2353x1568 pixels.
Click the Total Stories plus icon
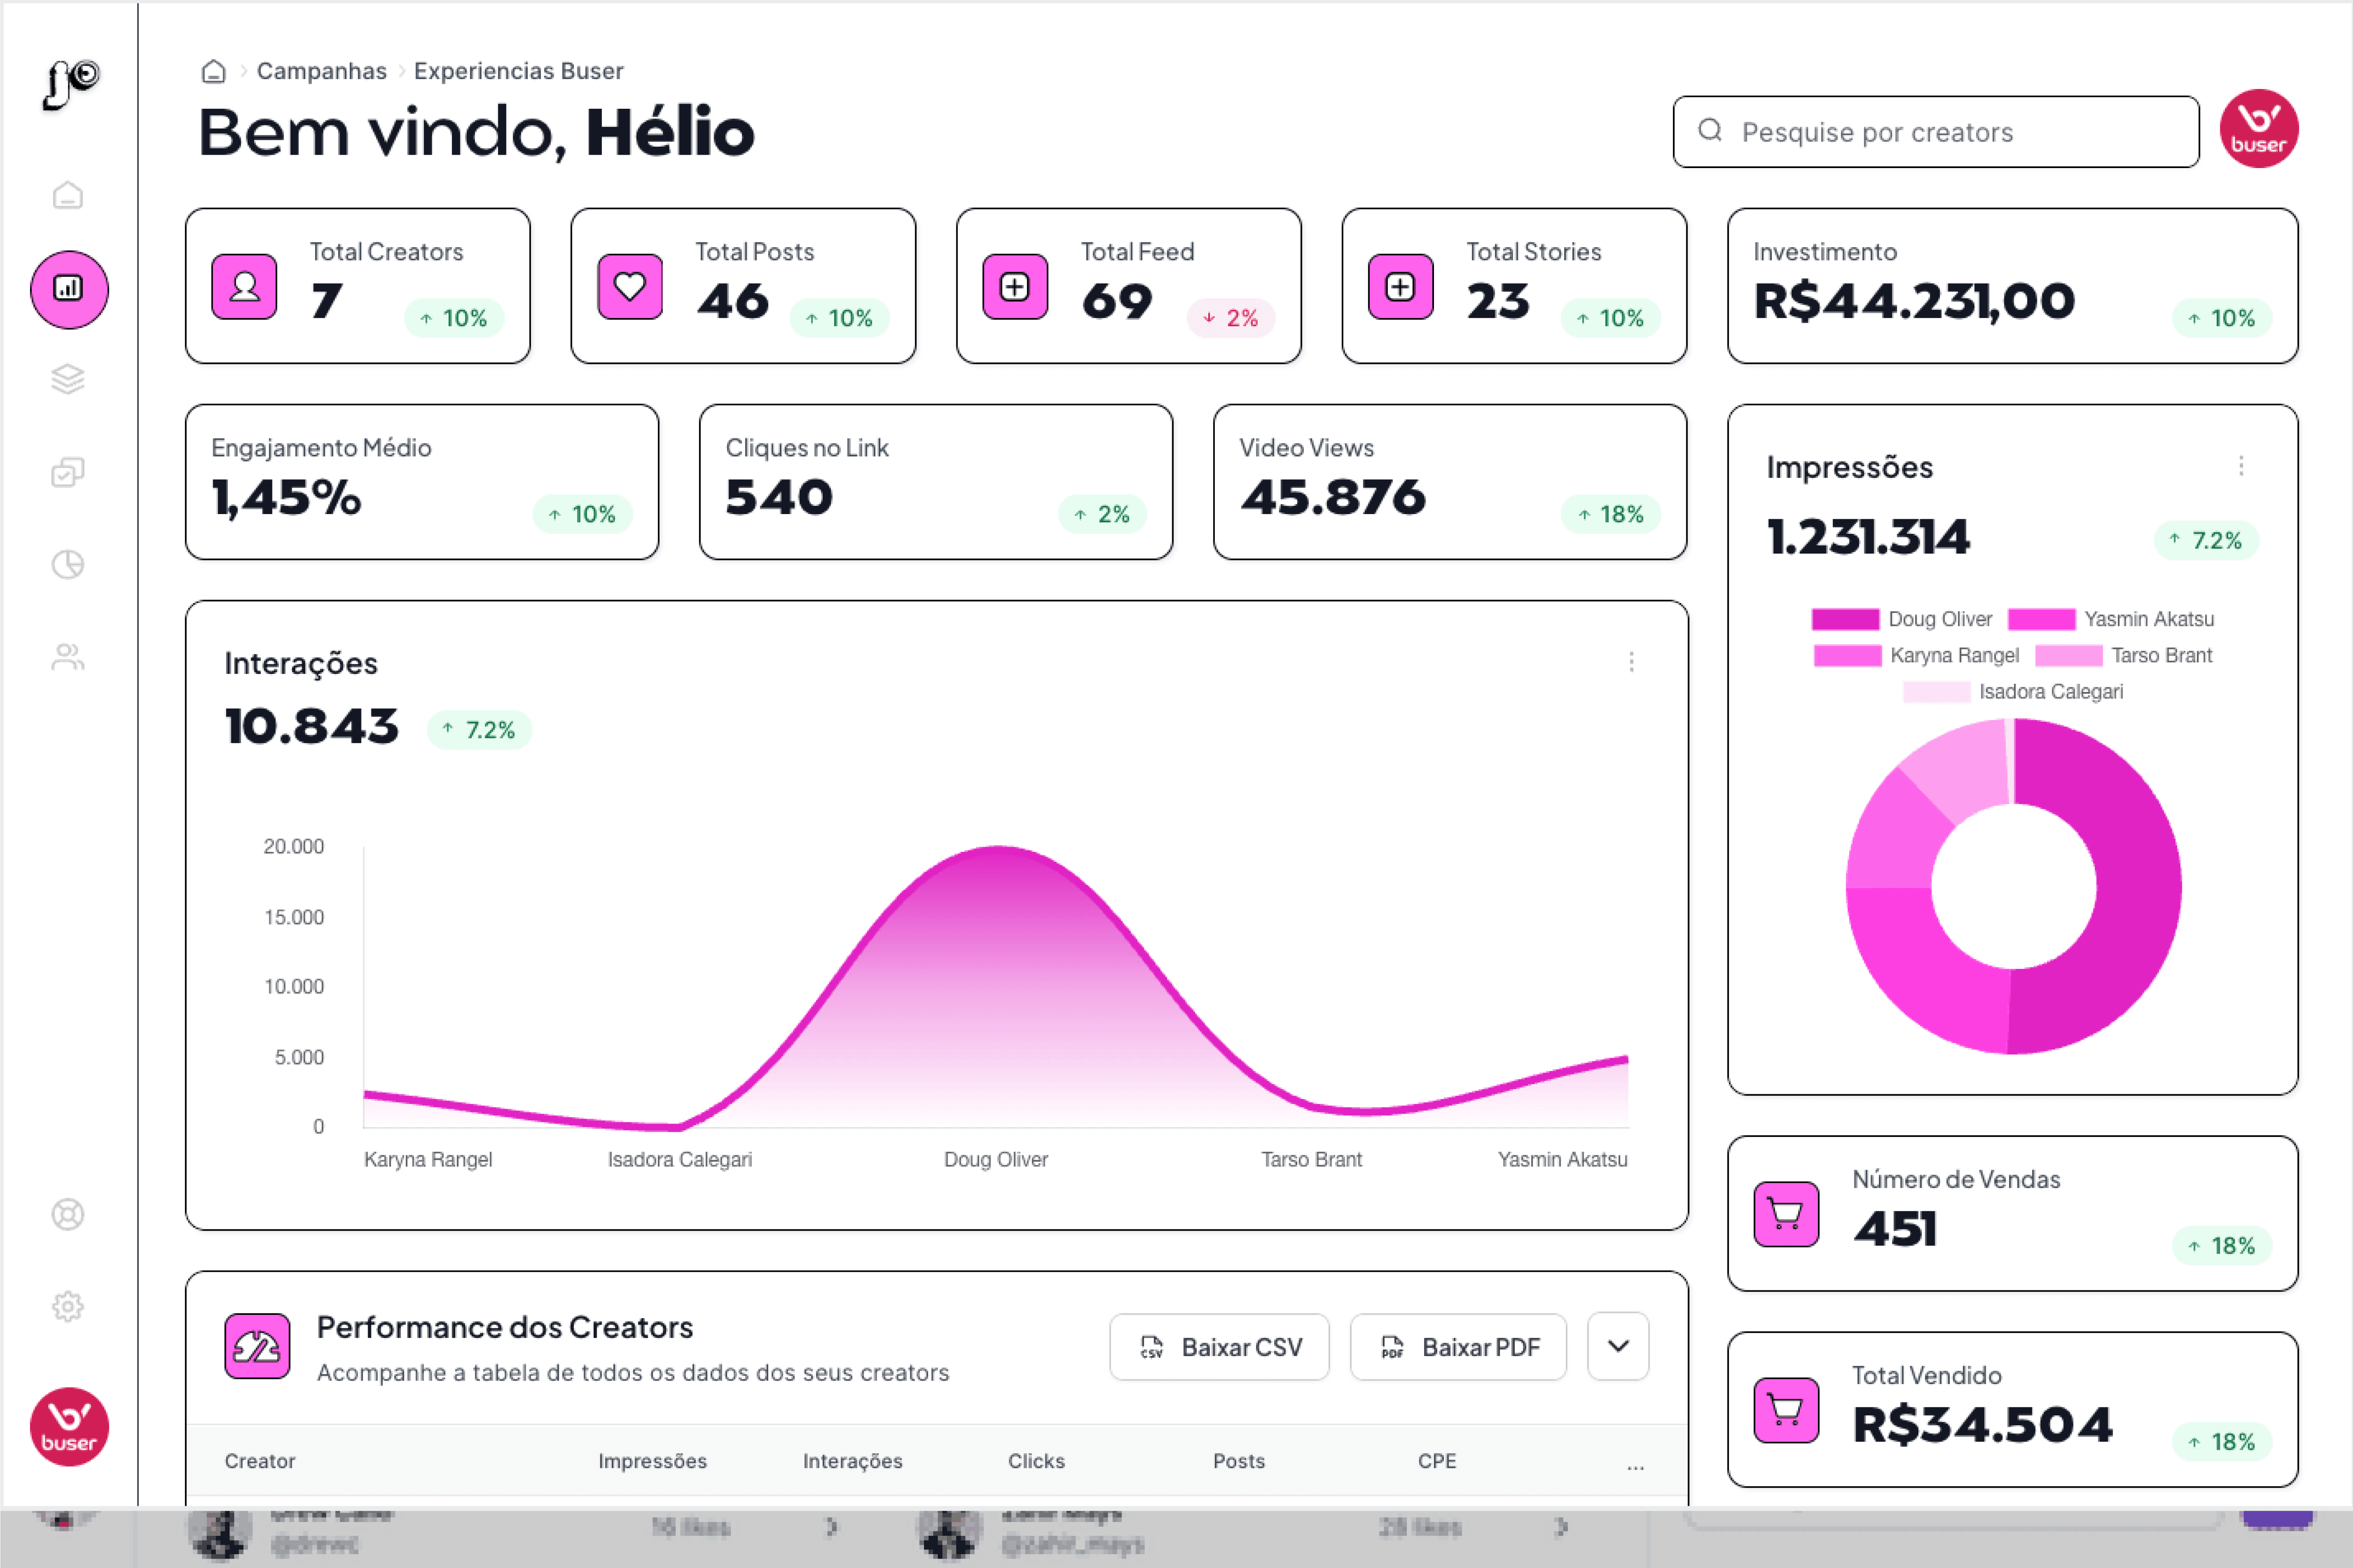pyautogui.click(x=1401, y=287)
